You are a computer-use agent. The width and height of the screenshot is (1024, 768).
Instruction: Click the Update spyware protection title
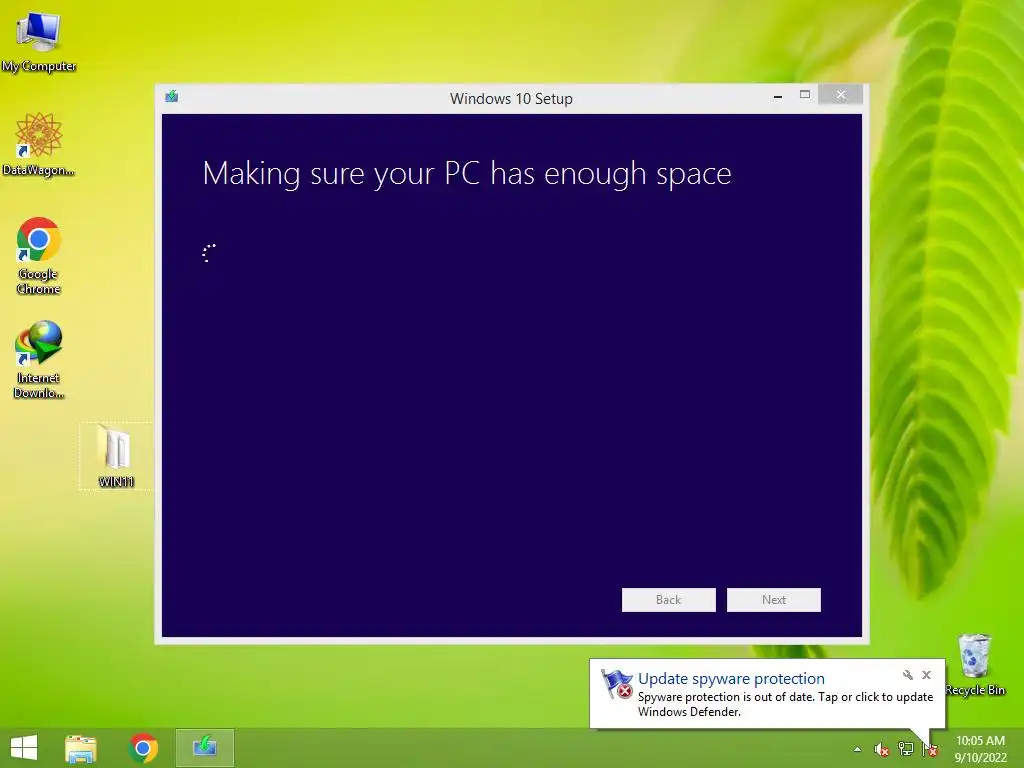point(731,679)
